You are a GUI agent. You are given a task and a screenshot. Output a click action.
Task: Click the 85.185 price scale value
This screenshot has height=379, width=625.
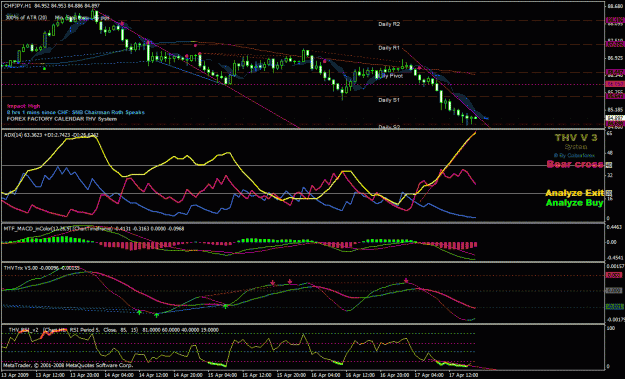point(614,110)
